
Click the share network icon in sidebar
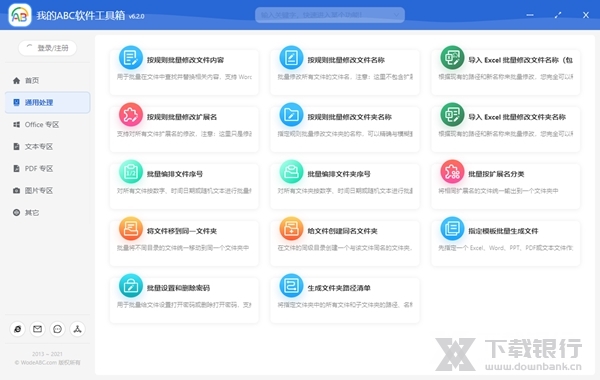77,329
